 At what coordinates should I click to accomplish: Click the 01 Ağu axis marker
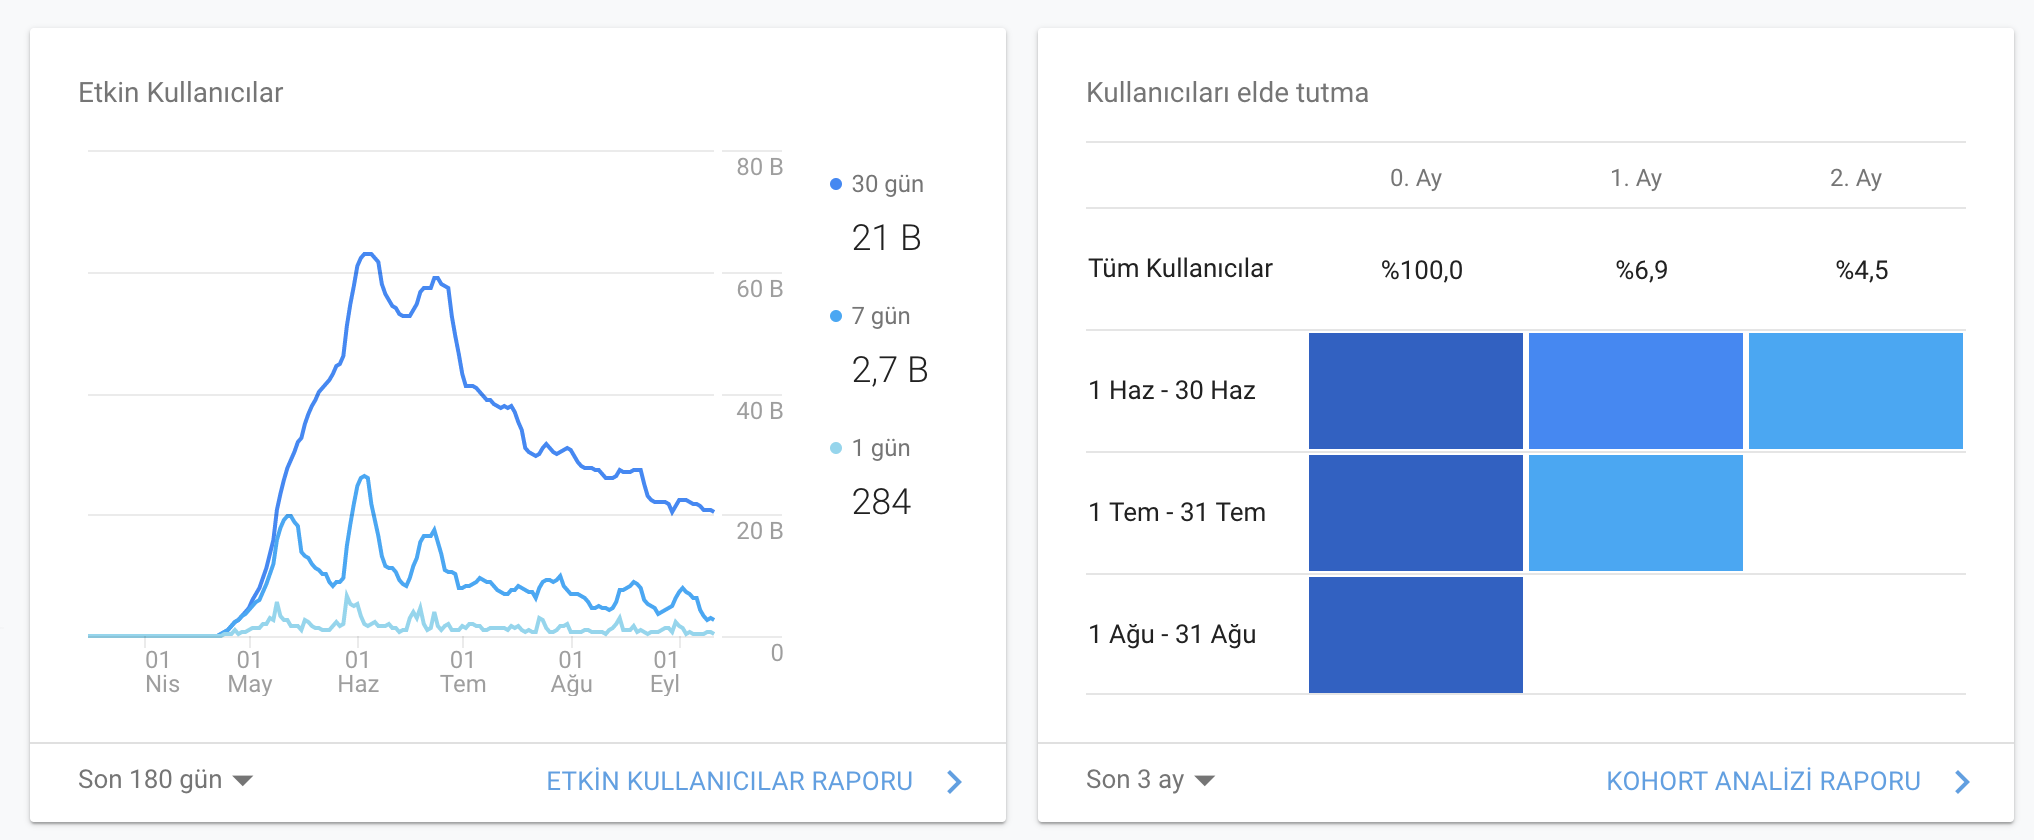571,672
